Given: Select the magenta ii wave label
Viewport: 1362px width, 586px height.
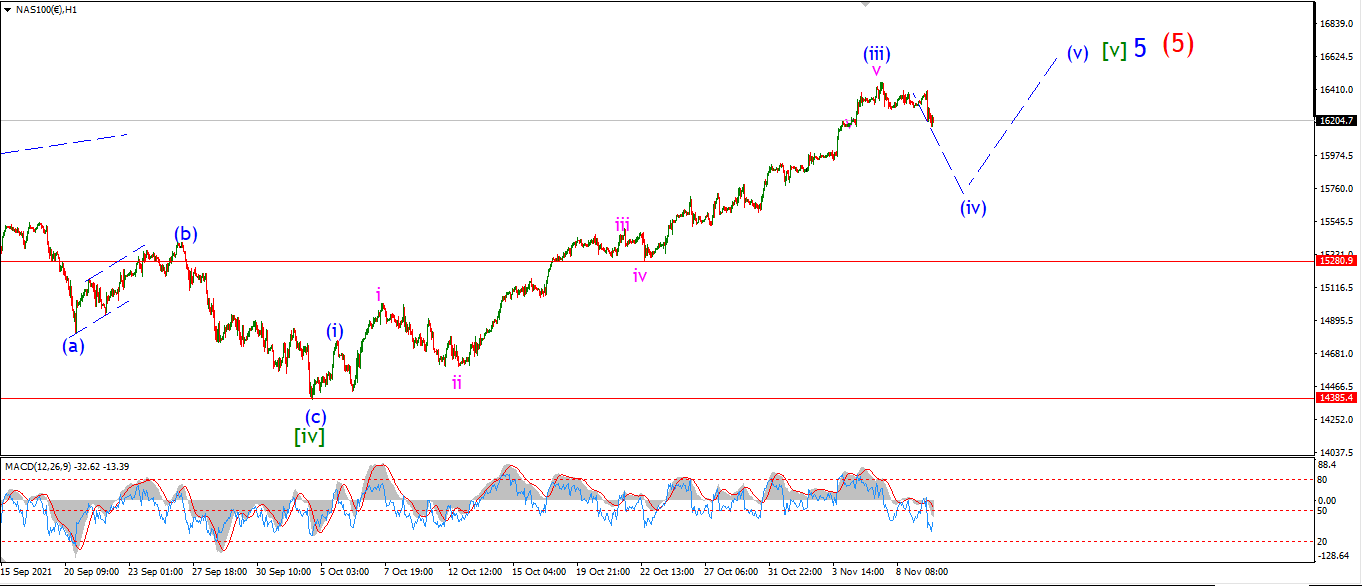Looking at the screenshot, I should pyautogui.click(x=456, y=382).
